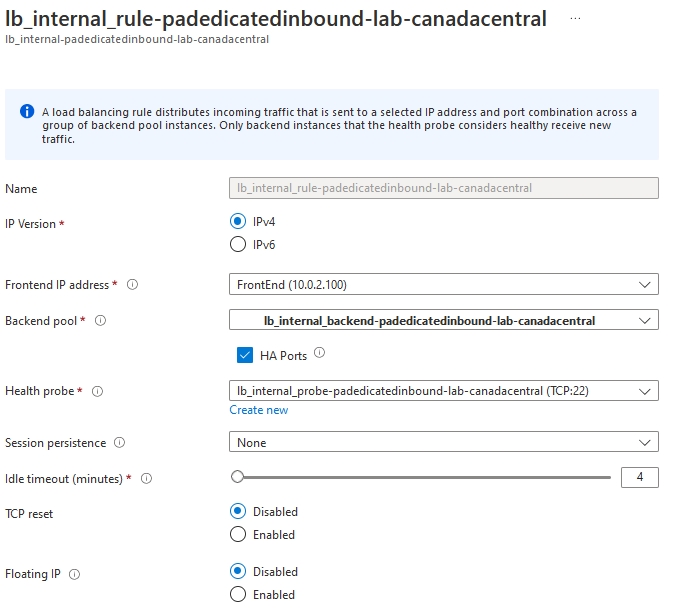The width and height of the screenshot is (677, 616).
Task: Open the Session persistence dropdown
Action: coord(443,442)
